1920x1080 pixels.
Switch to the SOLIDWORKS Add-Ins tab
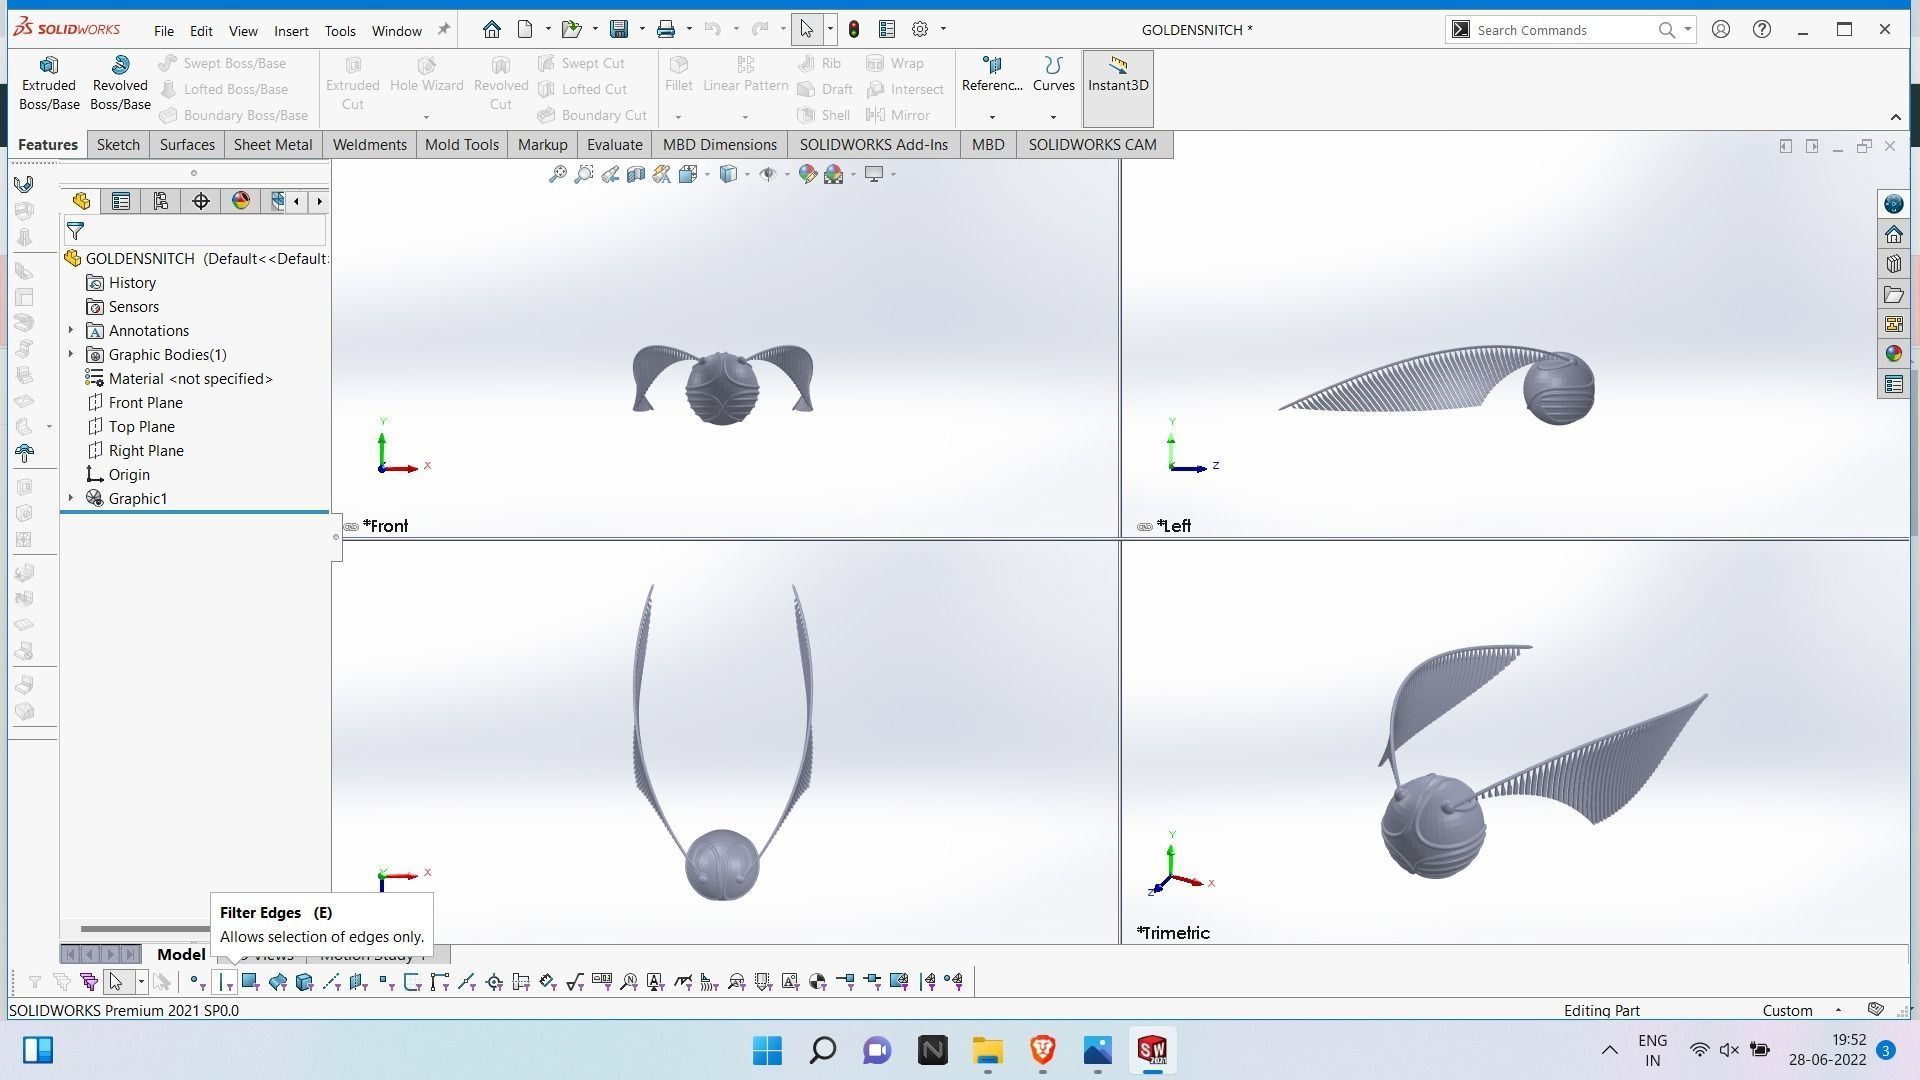(x=873, y=144)
